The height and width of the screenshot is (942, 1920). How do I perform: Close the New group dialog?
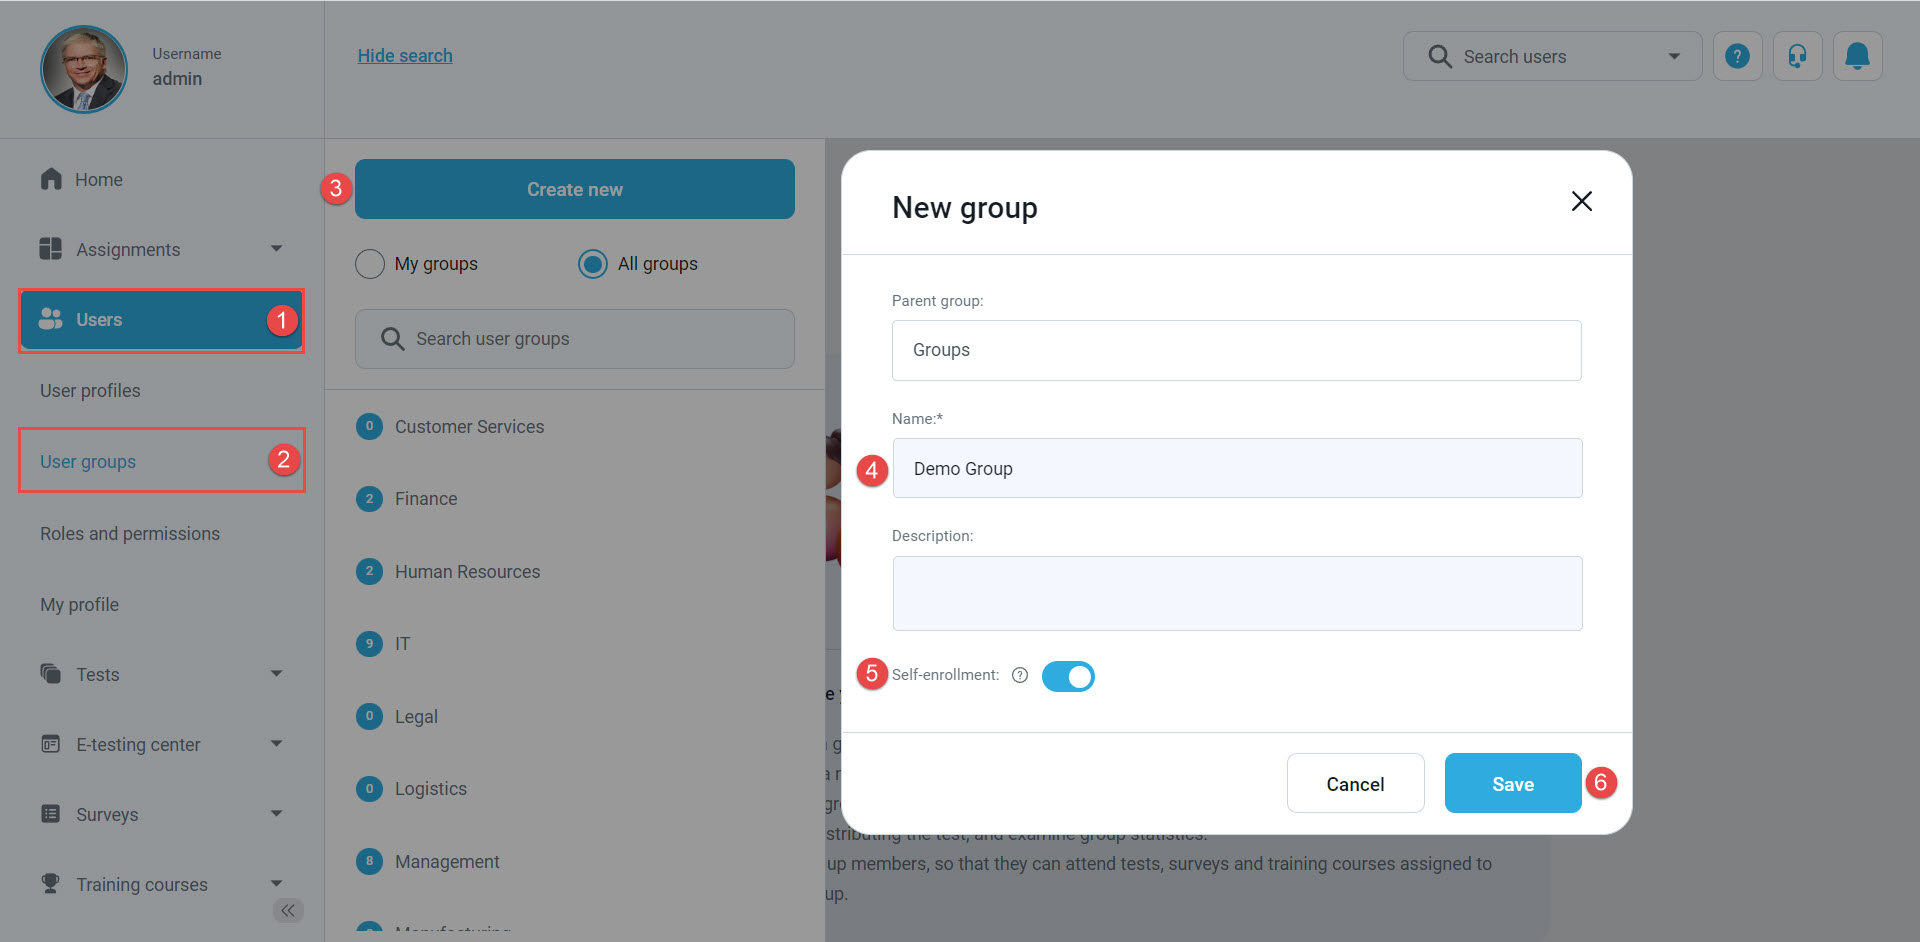pyautogui.click(x=1581, y=201)
